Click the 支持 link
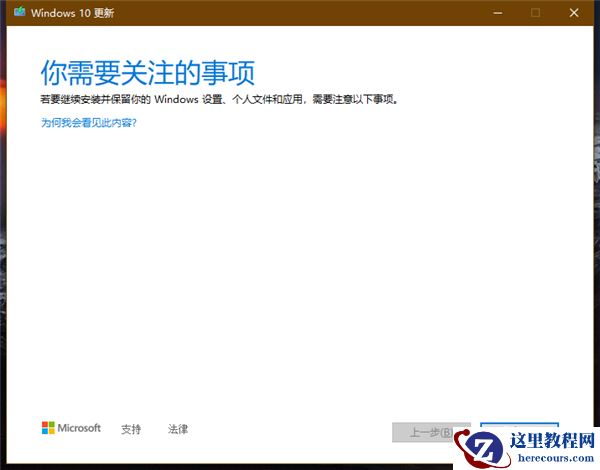 (x=131, y=429)
